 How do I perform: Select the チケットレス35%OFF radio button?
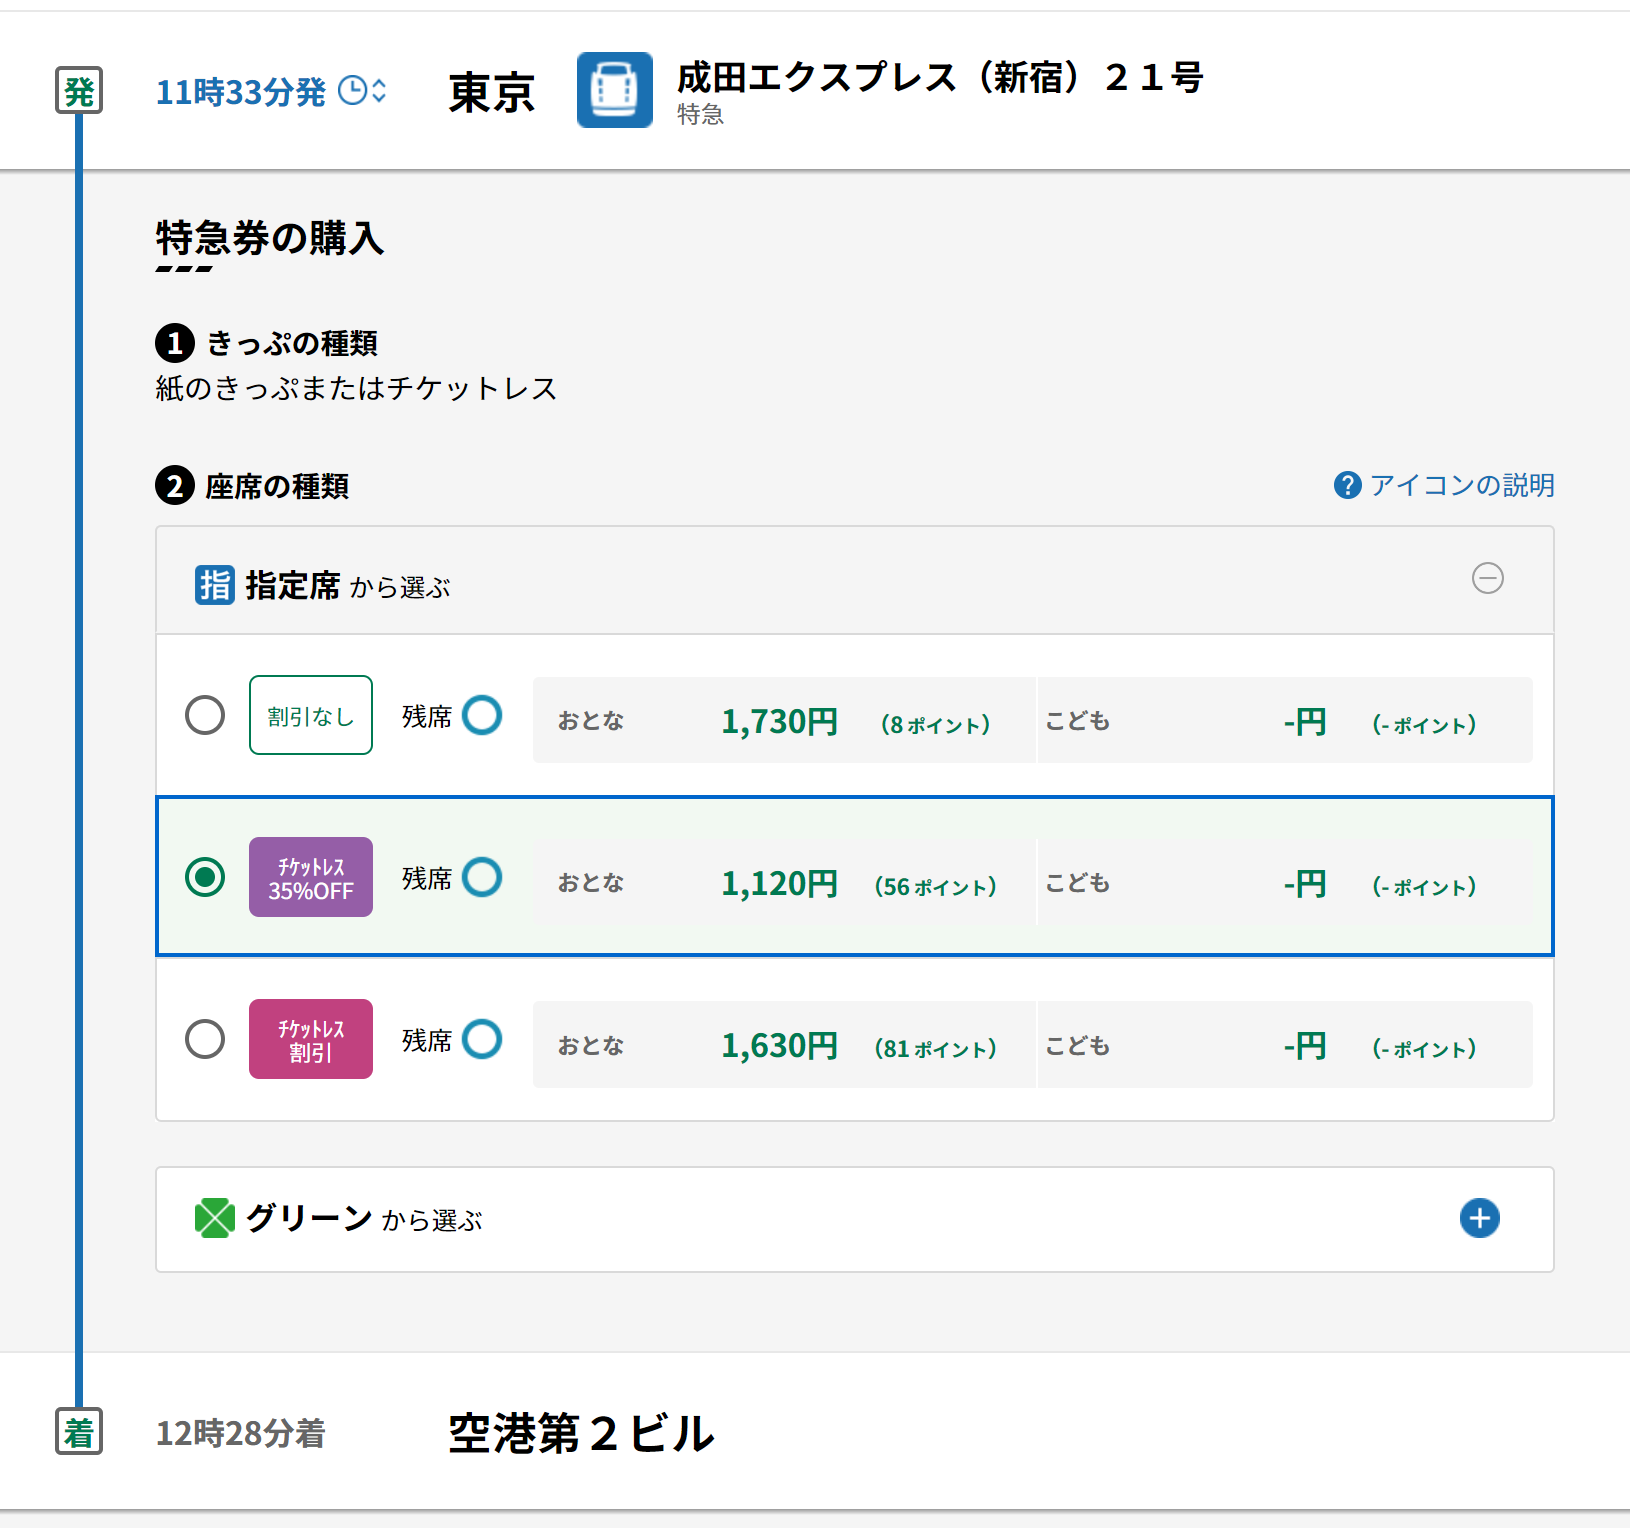[x=205, y=877]
